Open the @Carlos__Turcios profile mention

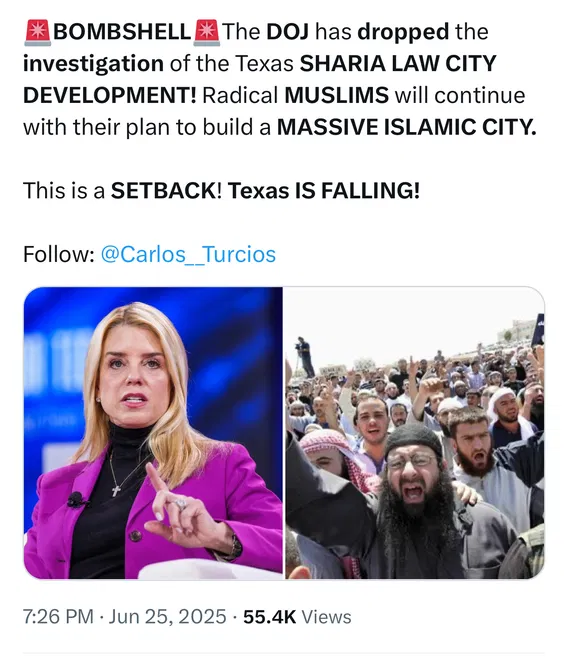click(x=188, y=254)
